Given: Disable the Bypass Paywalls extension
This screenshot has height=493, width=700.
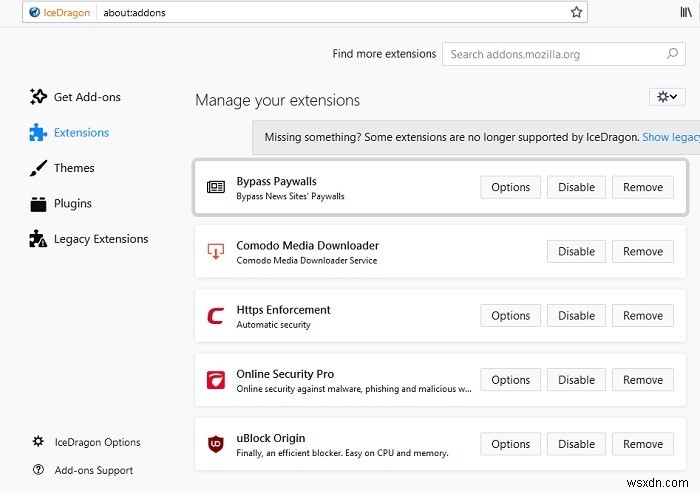Looking at the screenshot, I should [x=576, y=187].
